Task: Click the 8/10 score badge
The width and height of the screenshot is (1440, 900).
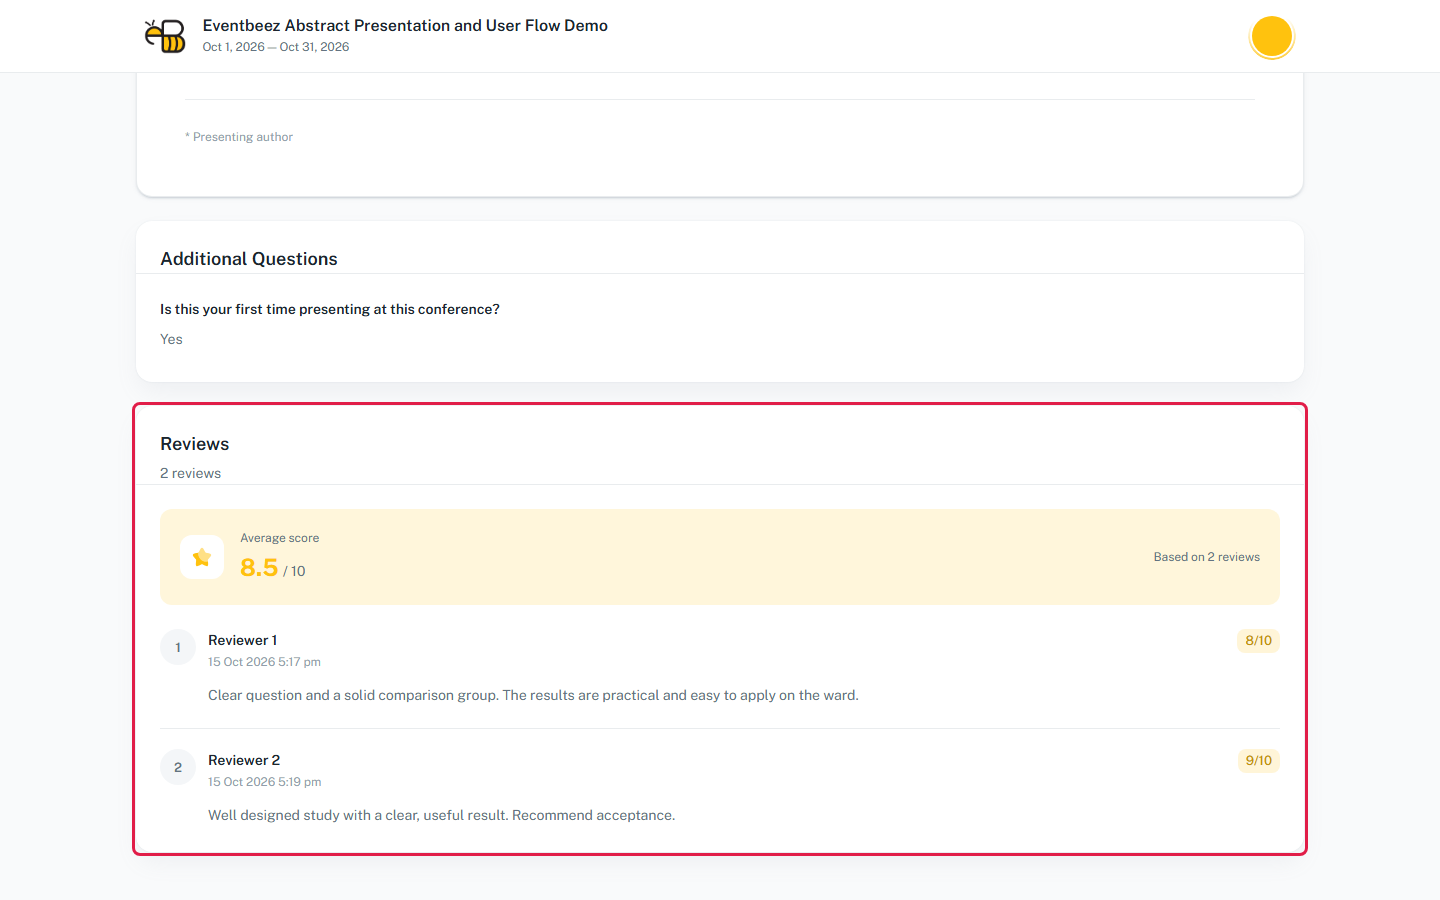Action: coord(1258,641)
